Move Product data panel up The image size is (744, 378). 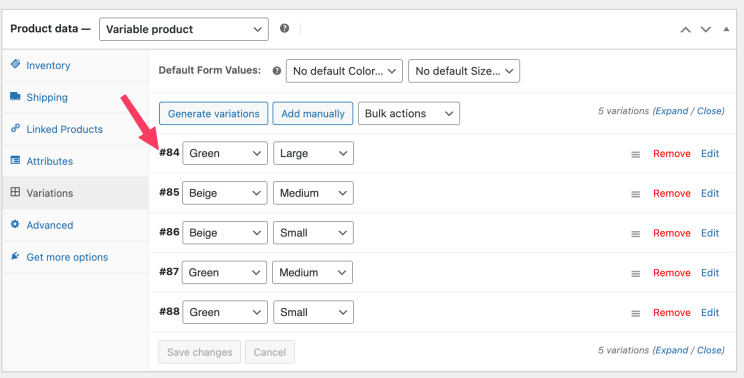[x=685, y=29]
